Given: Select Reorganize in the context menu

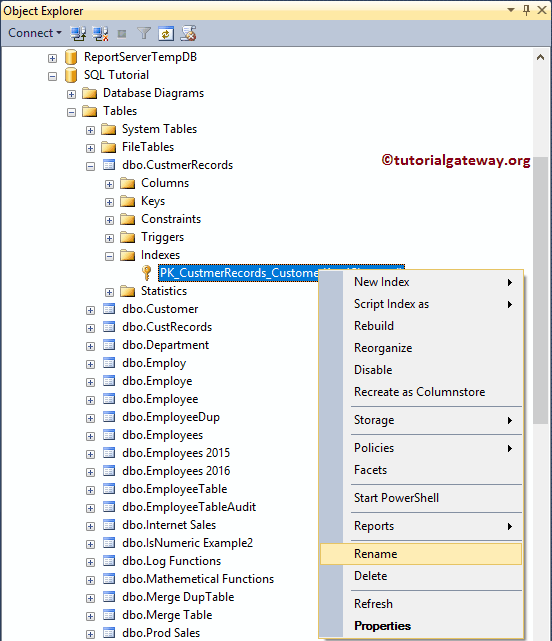Looking at the screenshot, I should (421, 348).
